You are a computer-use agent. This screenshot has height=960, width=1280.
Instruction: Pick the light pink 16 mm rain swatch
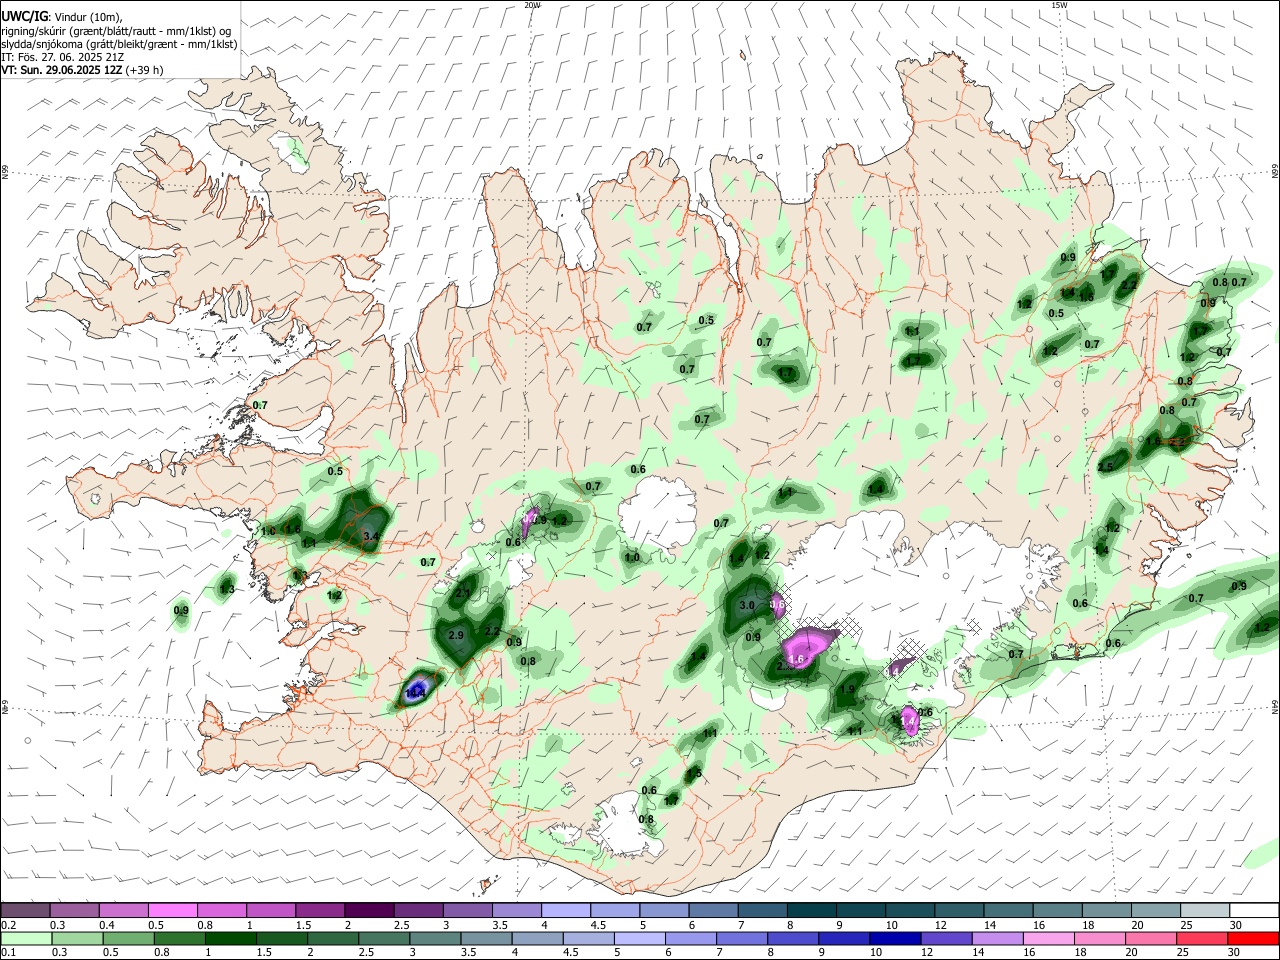click(1048, 938)
